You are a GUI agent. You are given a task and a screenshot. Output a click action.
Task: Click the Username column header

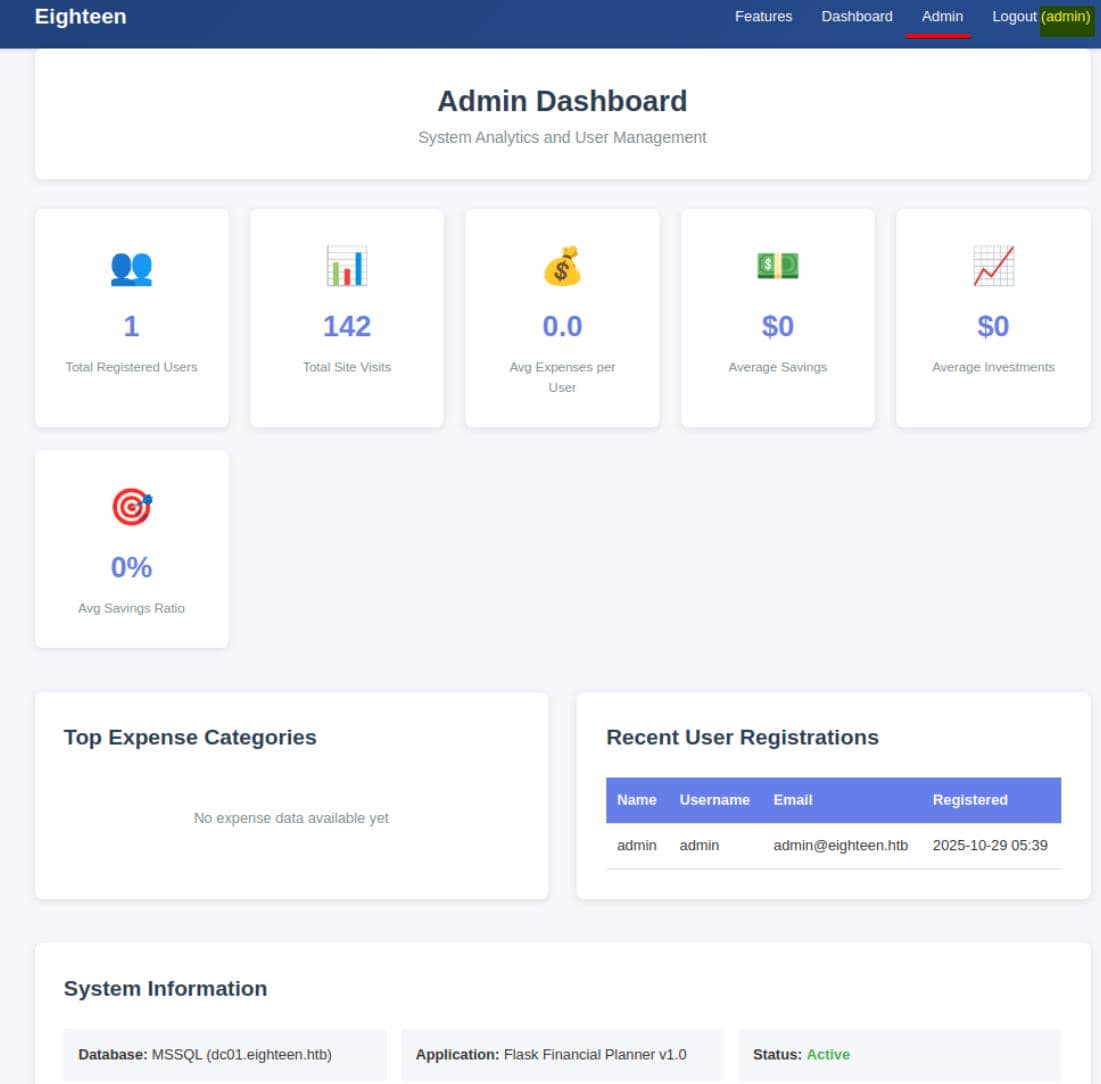714,800
